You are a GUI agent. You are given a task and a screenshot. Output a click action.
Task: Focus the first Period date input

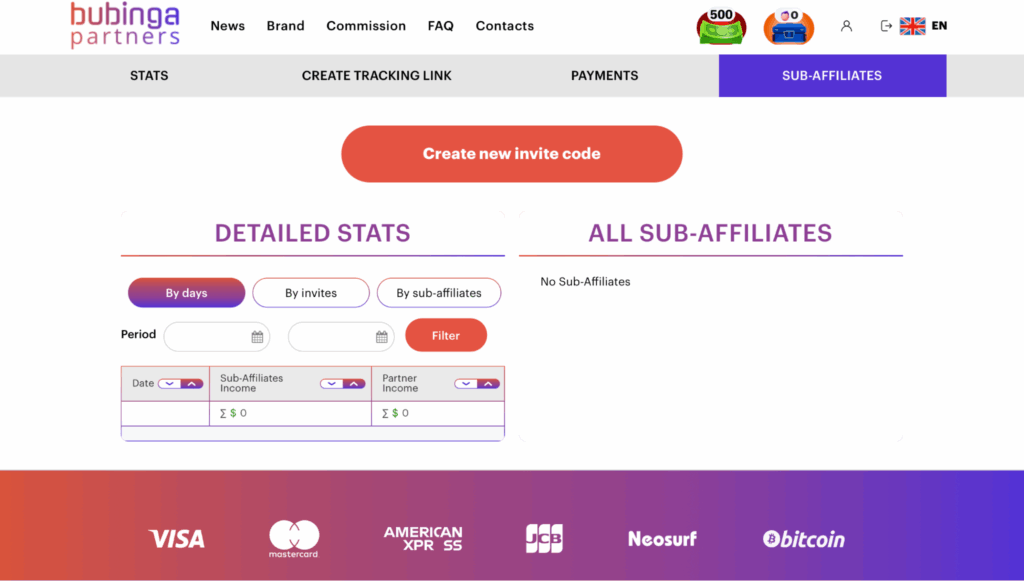click(207, 337)
